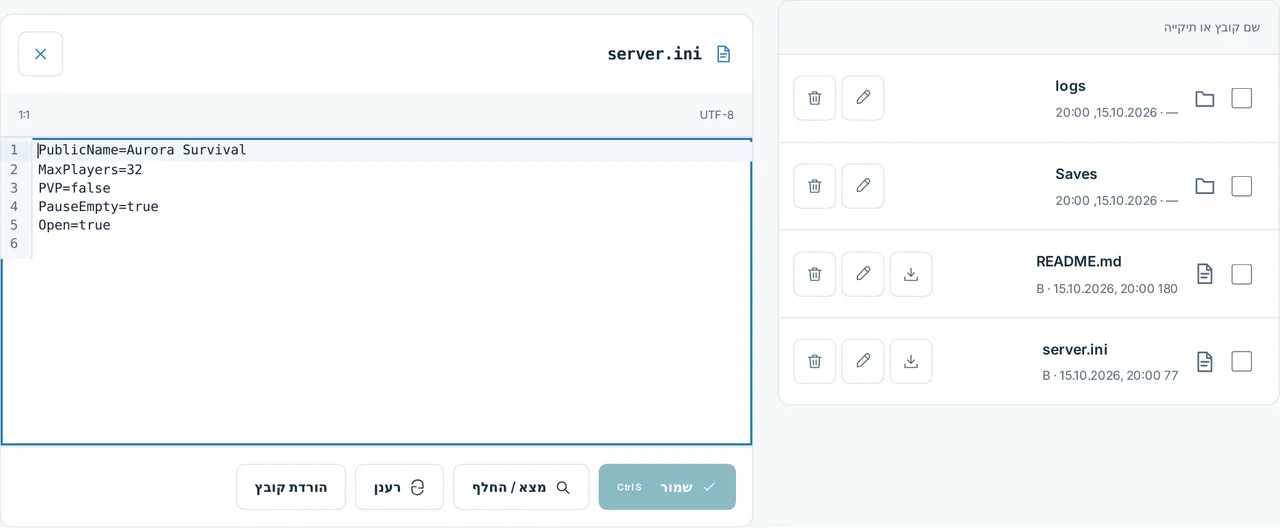Click the PVP=false line

click(x=74, y=188)
